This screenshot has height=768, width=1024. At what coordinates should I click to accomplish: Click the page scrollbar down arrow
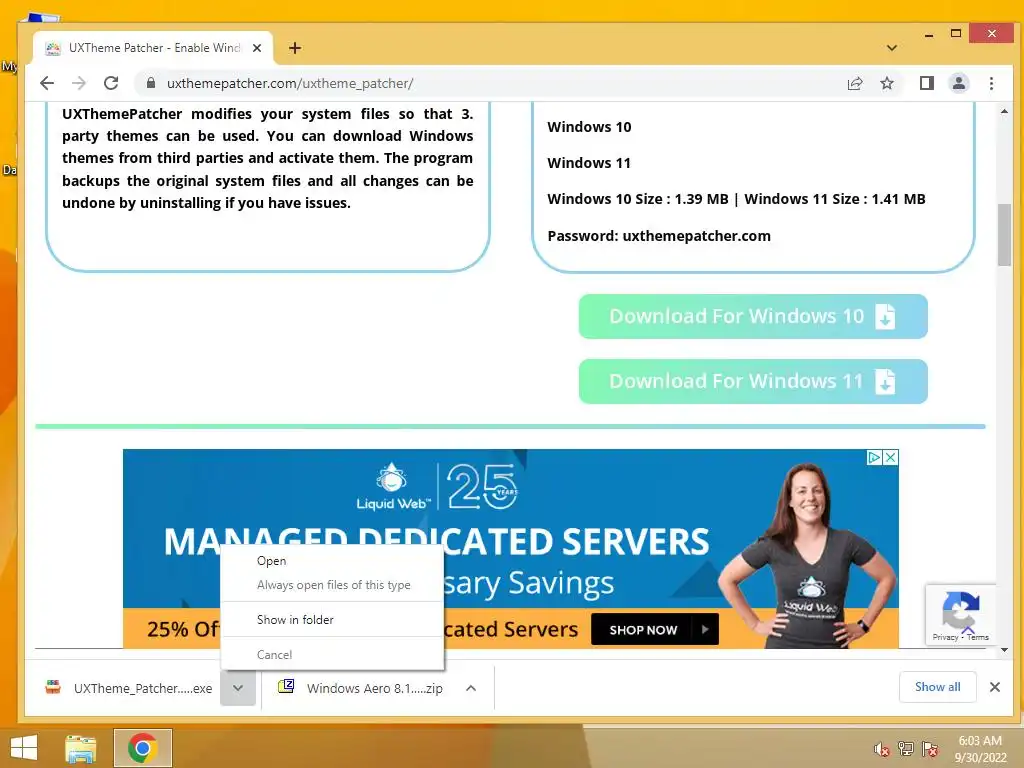[1004, 650]
